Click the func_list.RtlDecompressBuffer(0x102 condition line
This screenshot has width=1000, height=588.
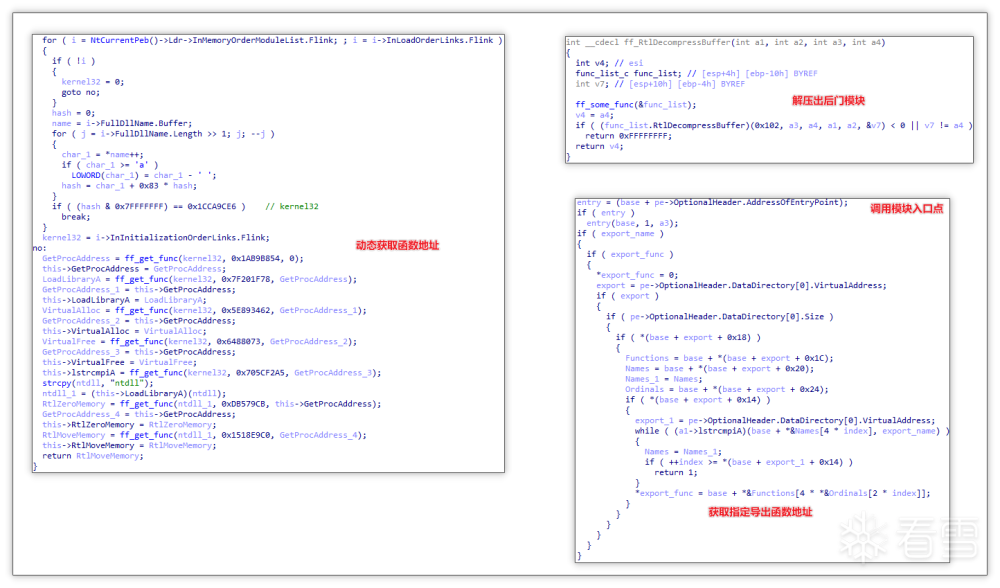(x=774, y=126)
